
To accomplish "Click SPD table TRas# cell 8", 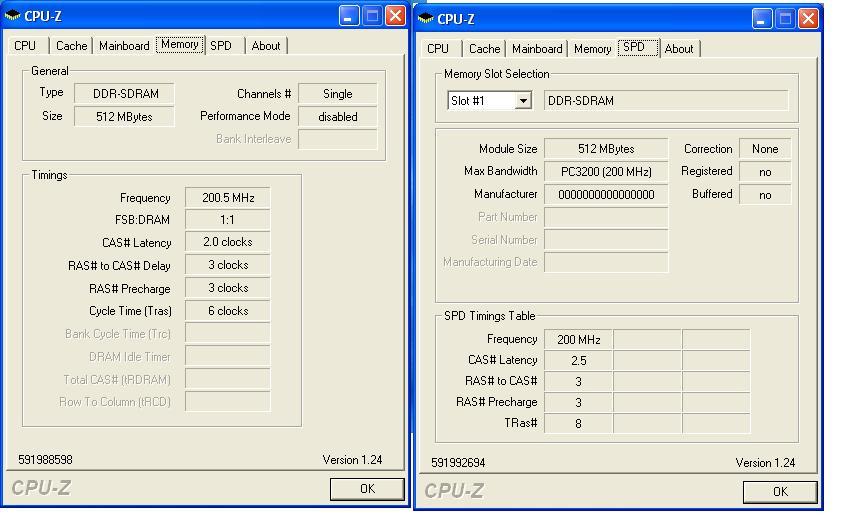I will (578, 424).
